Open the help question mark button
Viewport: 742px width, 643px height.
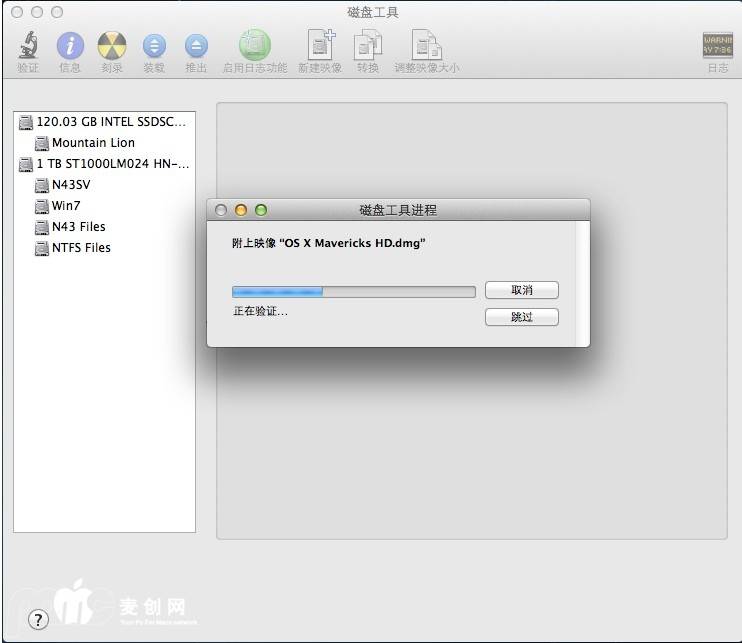[x=38, y=619]
